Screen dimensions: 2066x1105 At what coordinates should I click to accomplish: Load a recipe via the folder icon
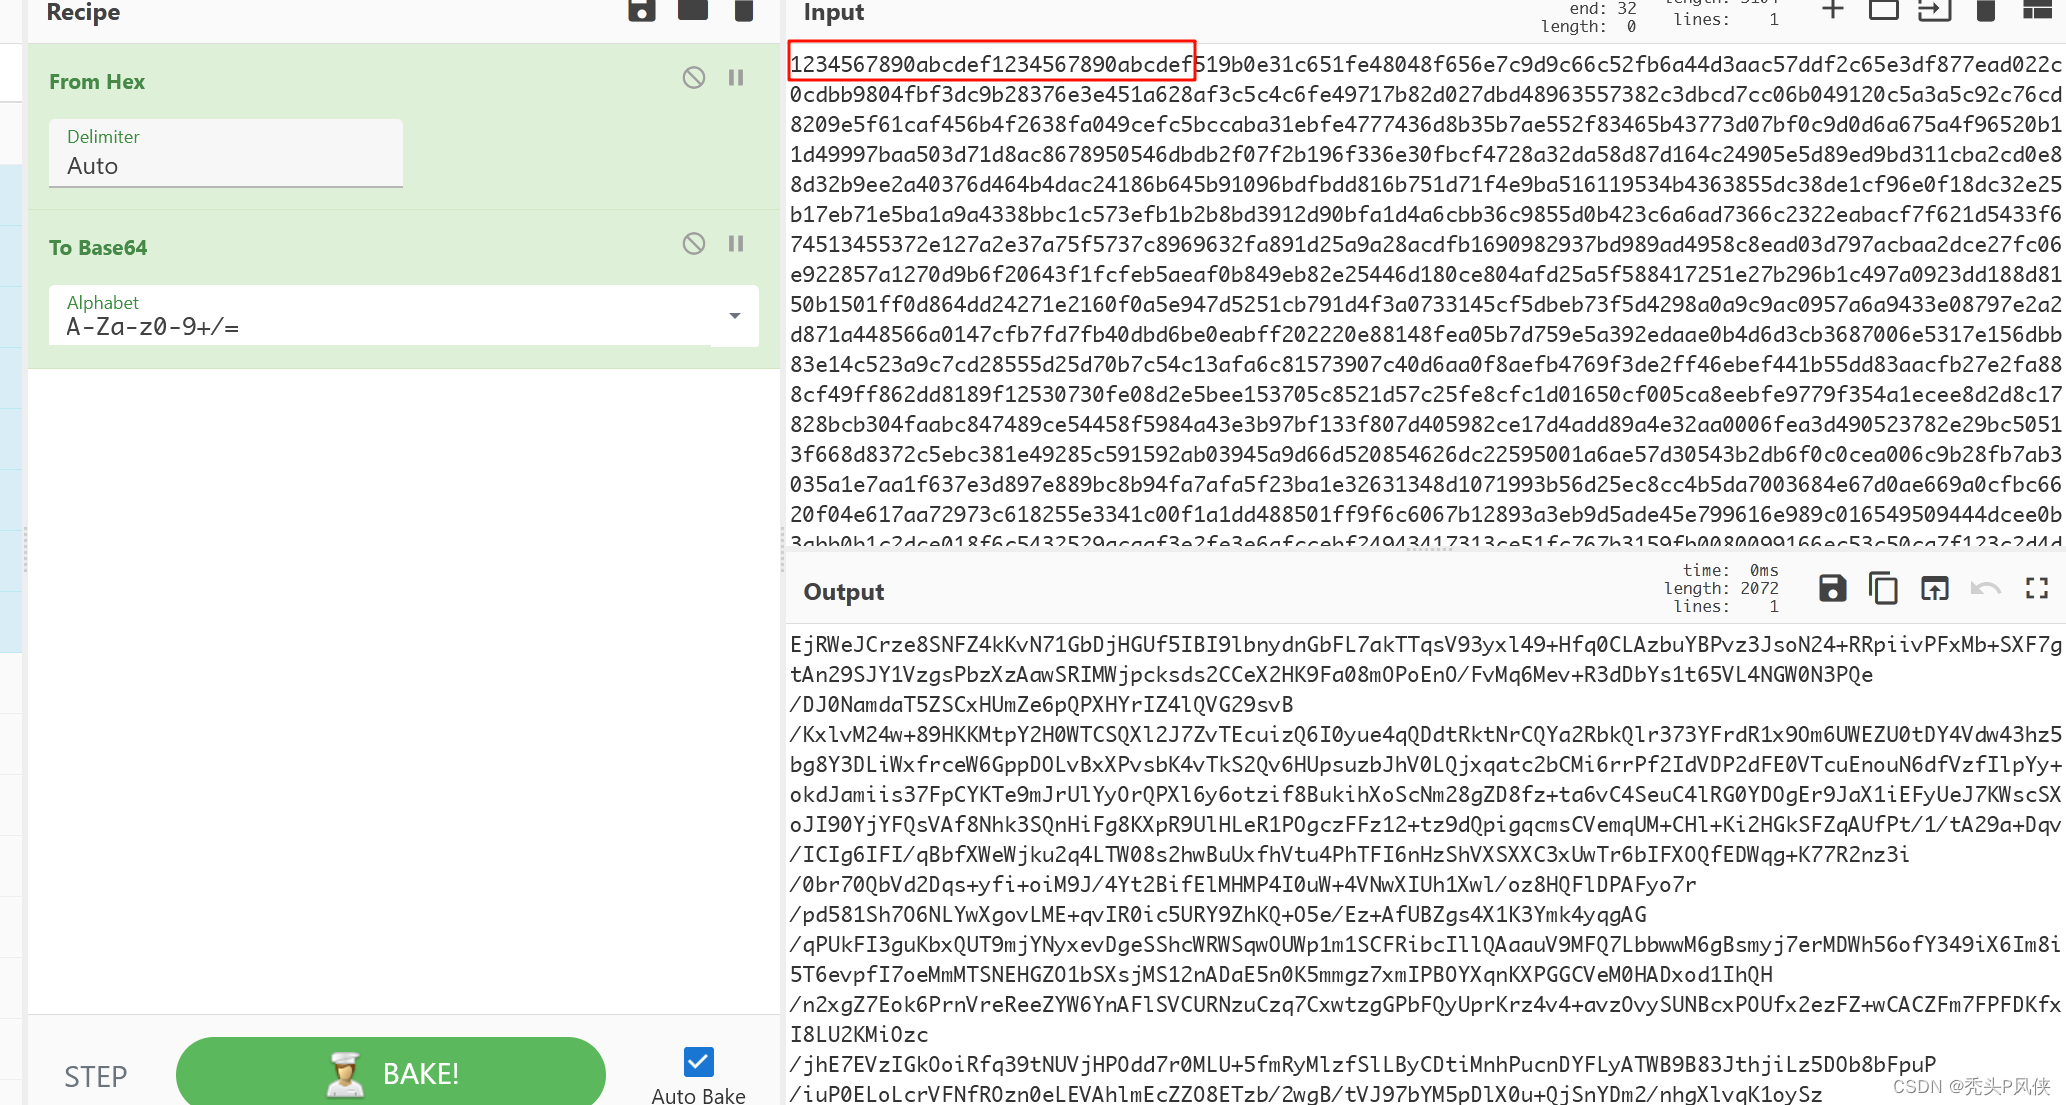693,11
